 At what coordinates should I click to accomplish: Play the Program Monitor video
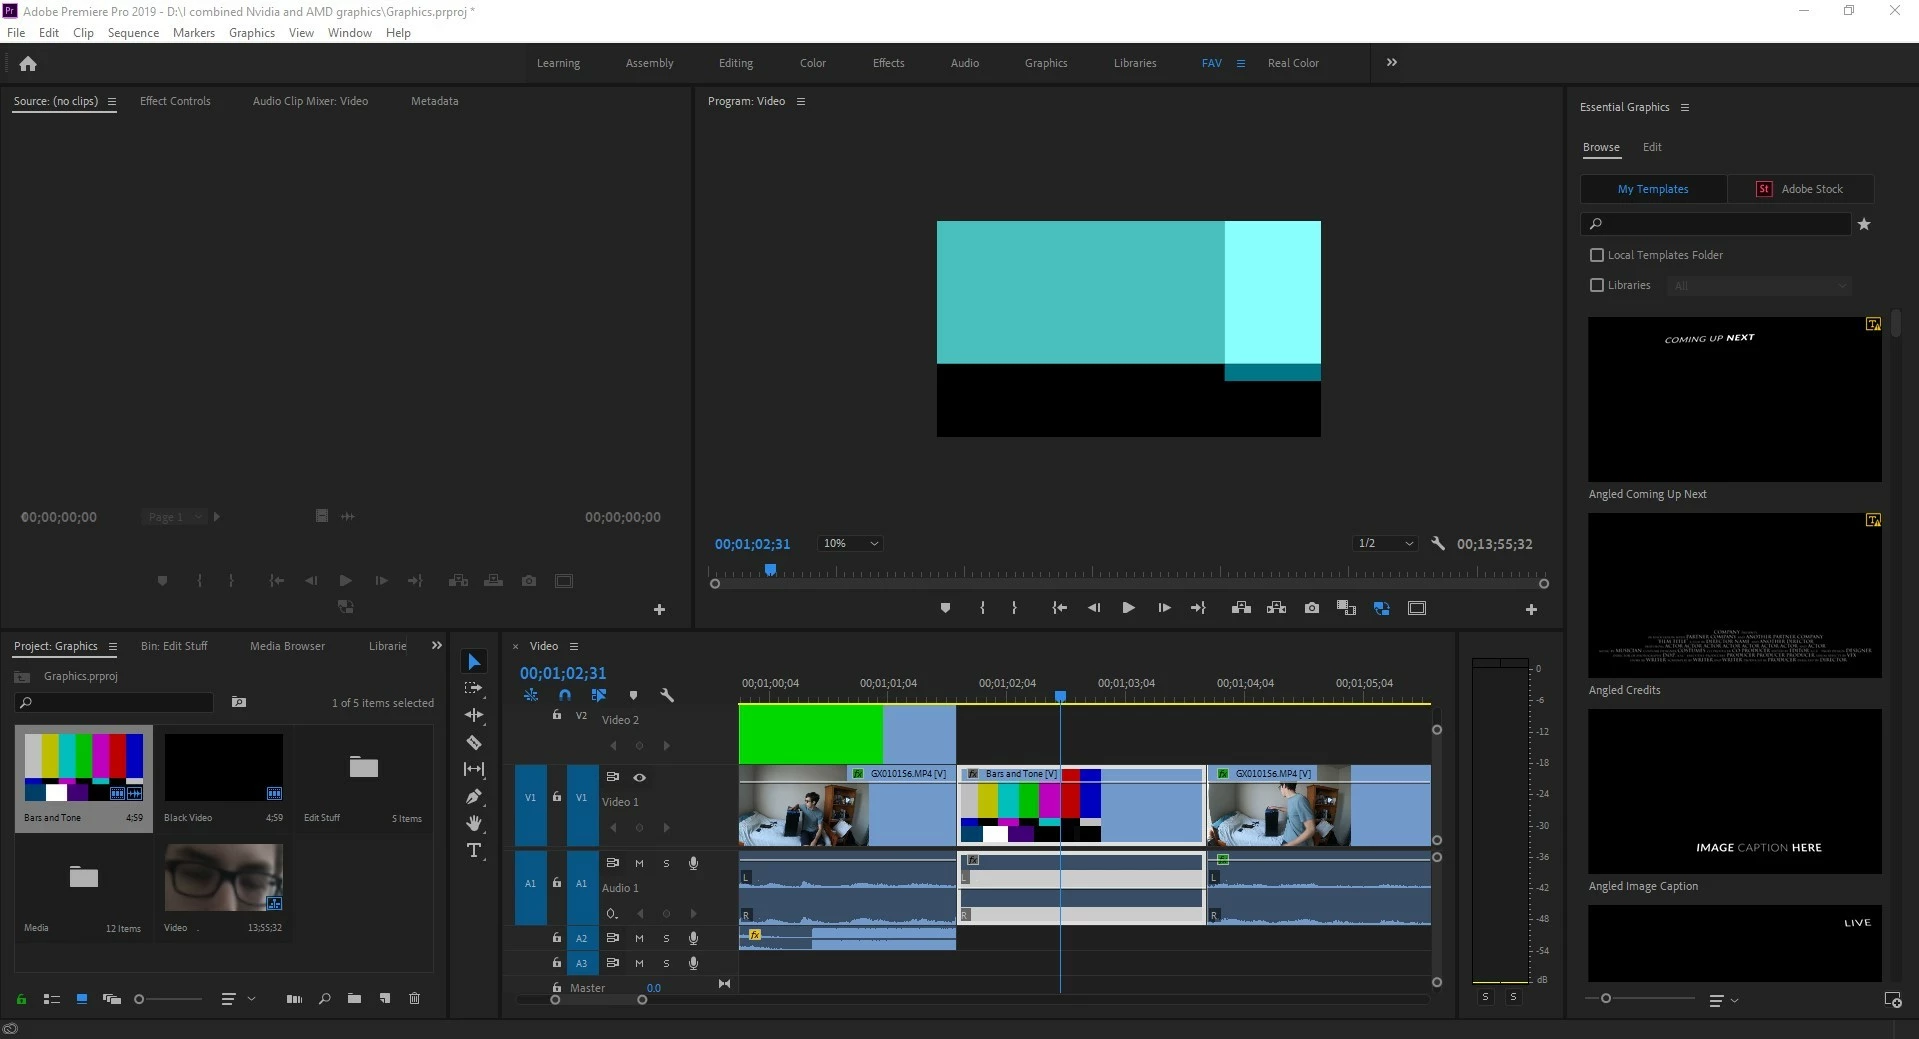[x=1128, y=608]
